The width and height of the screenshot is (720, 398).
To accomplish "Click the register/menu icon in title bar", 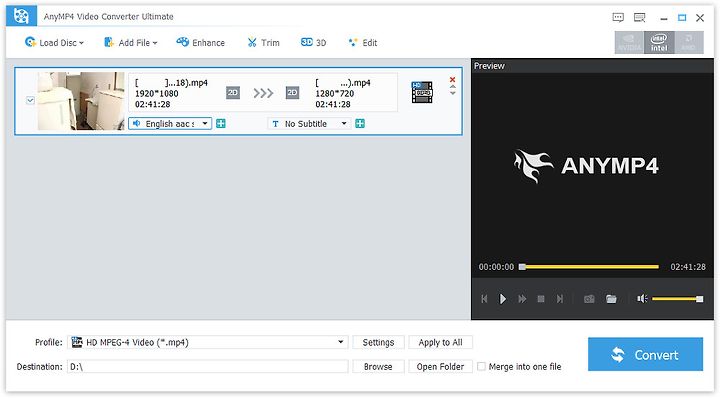I will coord(639,17).
